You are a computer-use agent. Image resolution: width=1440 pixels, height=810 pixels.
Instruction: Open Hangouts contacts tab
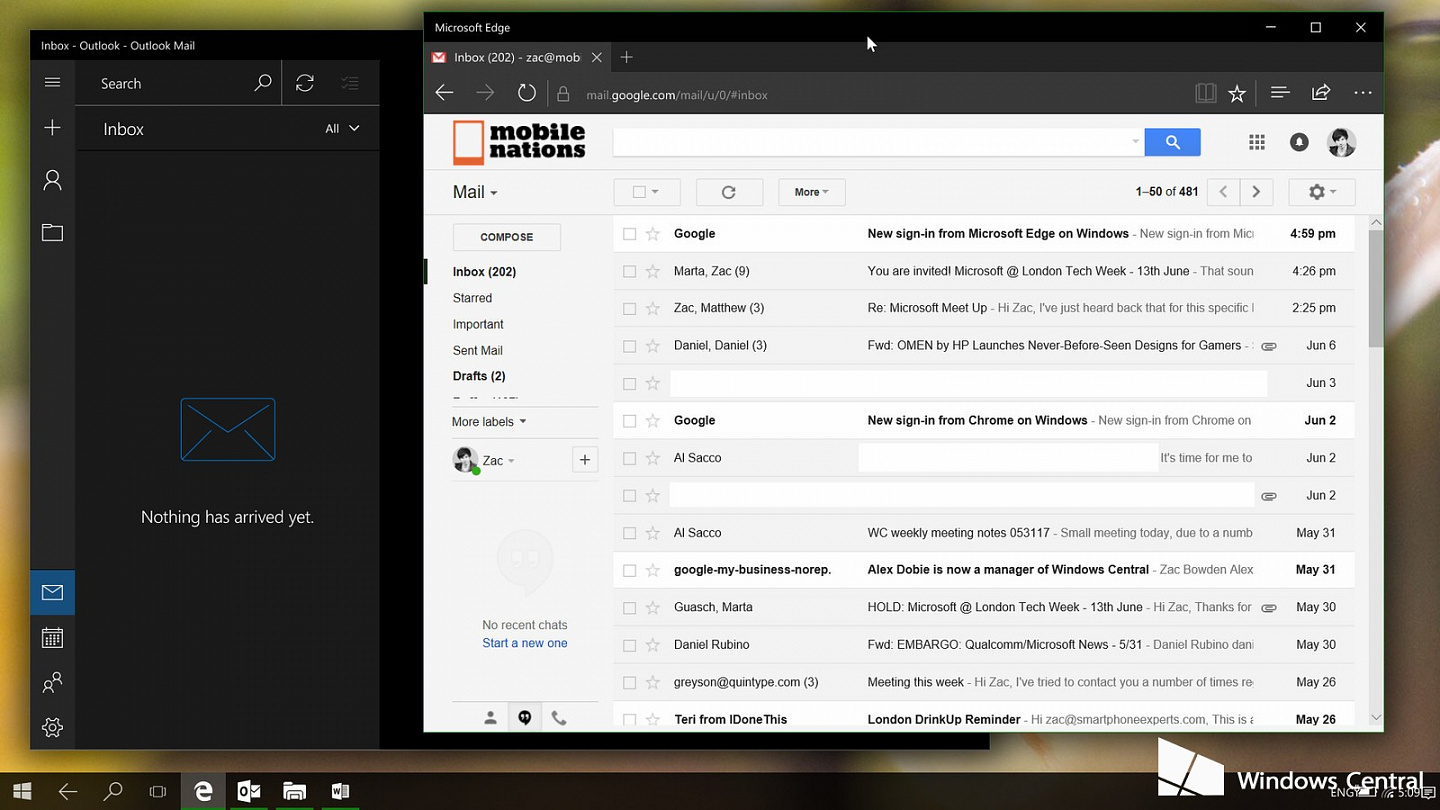[x=490, y=717]
